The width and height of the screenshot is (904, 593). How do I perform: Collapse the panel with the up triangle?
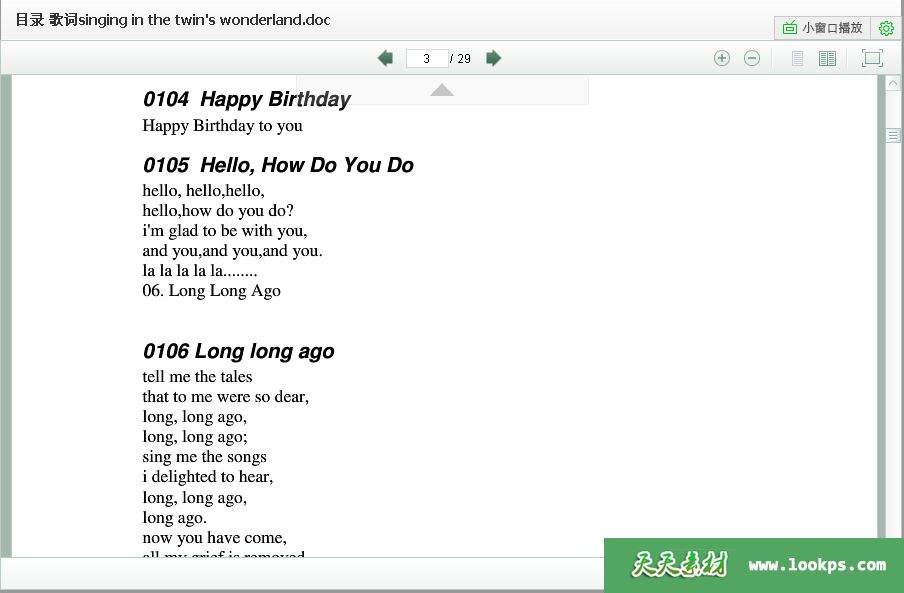(442, 90)
